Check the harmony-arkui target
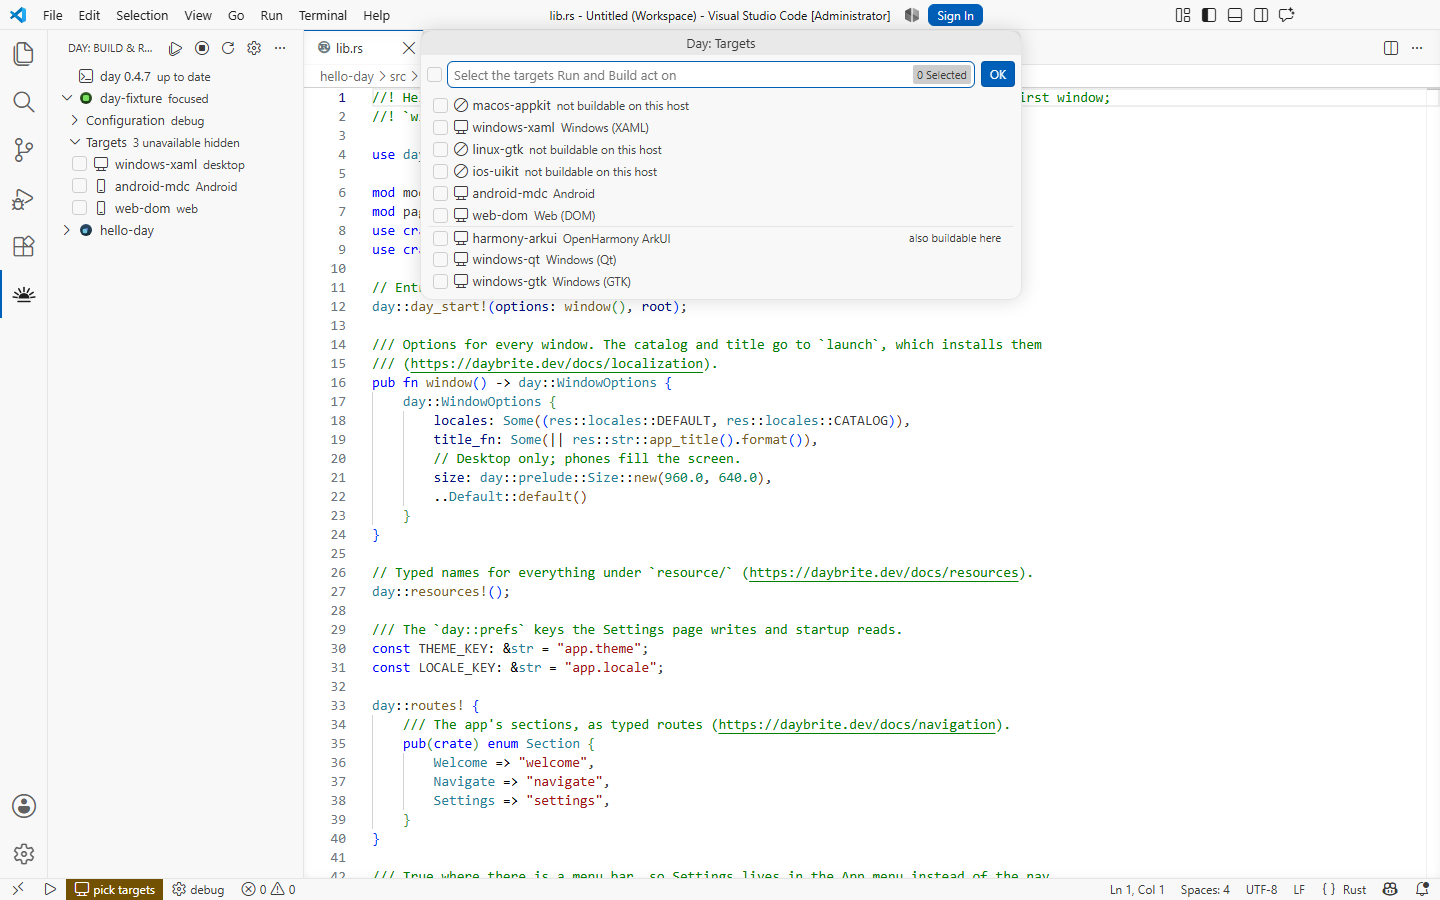 (440, 238)
